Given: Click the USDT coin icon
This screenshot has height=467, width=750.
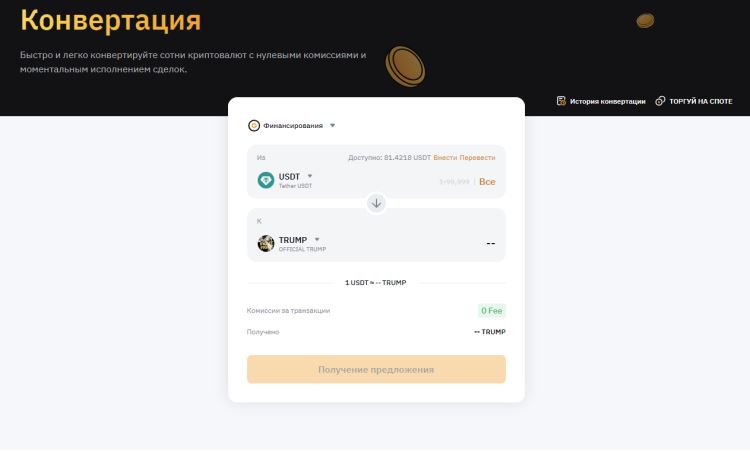Looking at the screenshot, I should 266,180.
